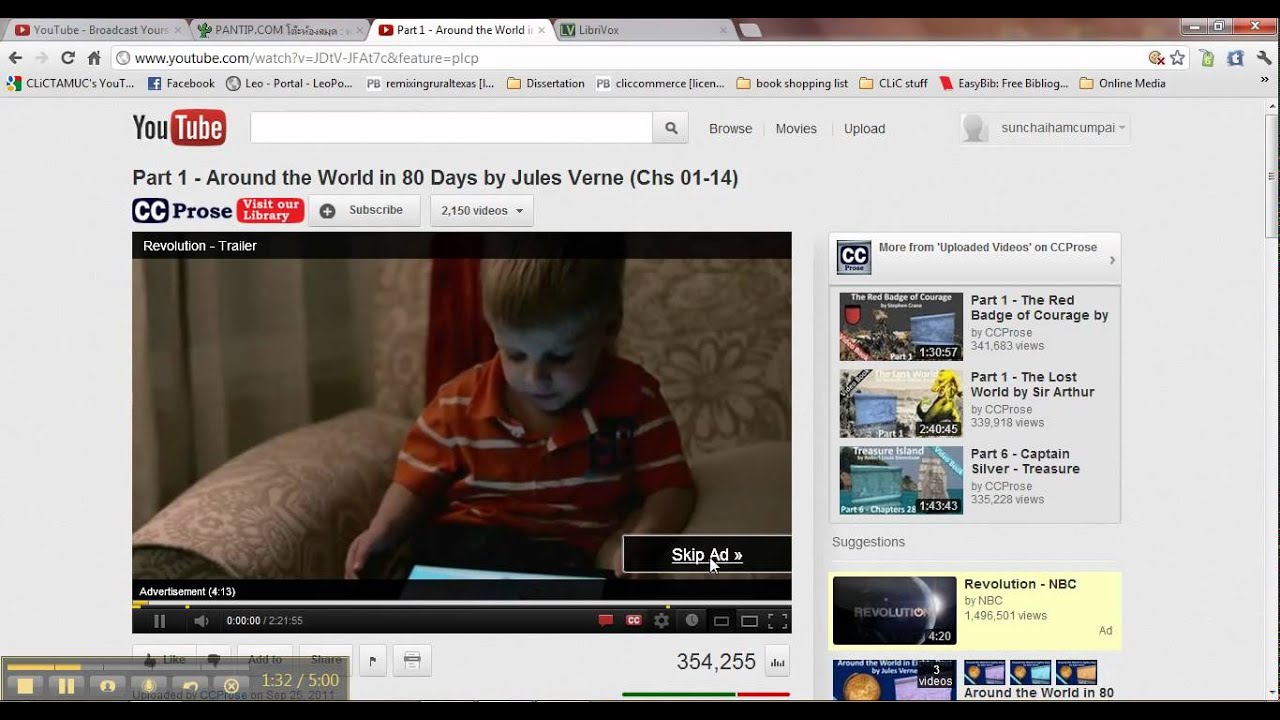Open the Movies page
Viewport: 1280px width, 720px height.
click(796, 129)
